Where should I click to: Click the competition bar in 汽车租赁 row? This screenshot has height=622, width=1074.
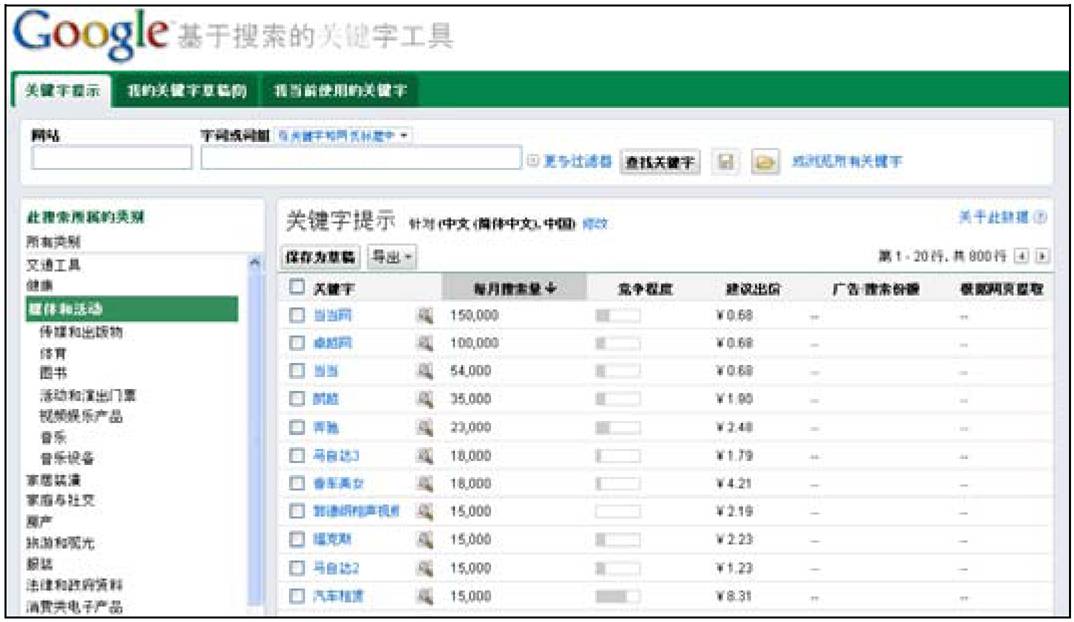click(x=618, y=597)
